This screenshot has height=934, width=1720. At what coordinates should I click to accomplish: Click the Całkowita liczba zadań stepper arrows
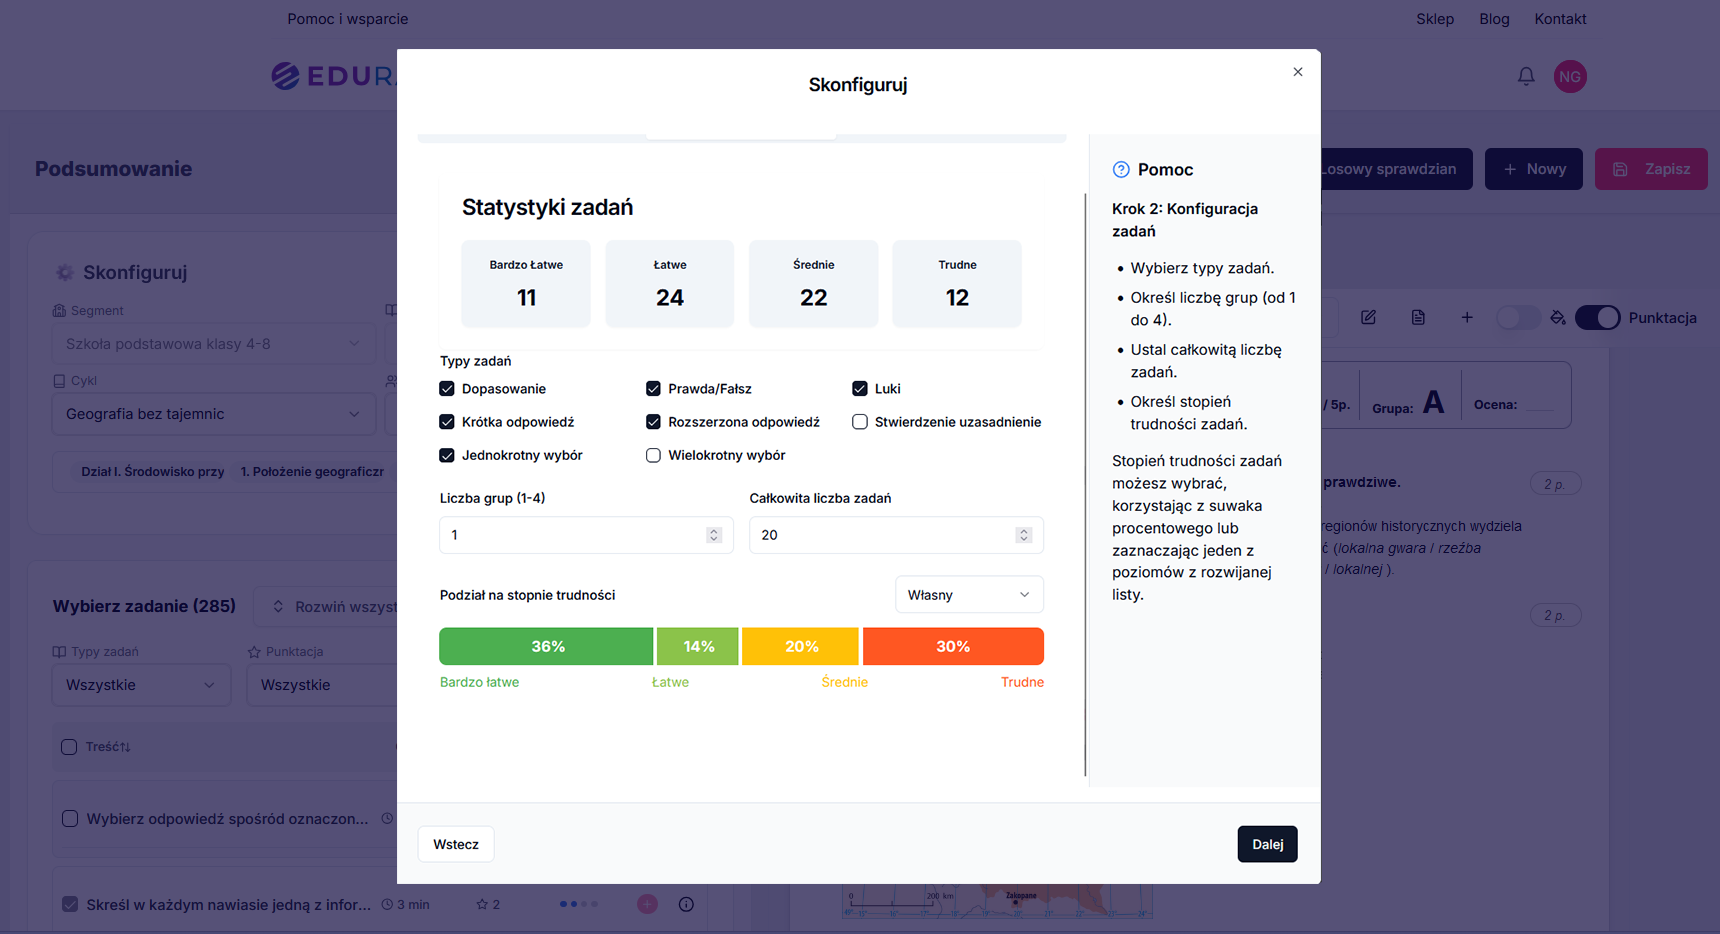point(1023,535)
